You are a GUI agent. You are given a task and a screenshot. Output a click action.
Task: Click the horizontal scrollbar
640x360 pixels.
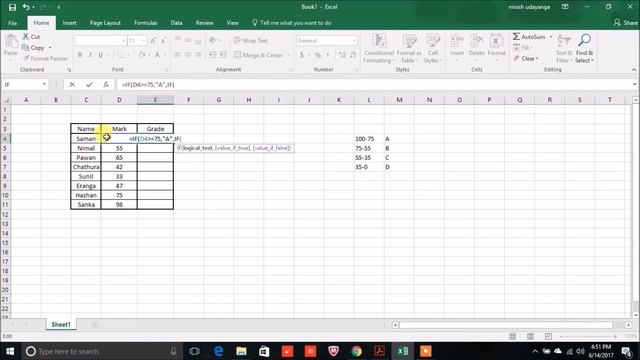506,325
